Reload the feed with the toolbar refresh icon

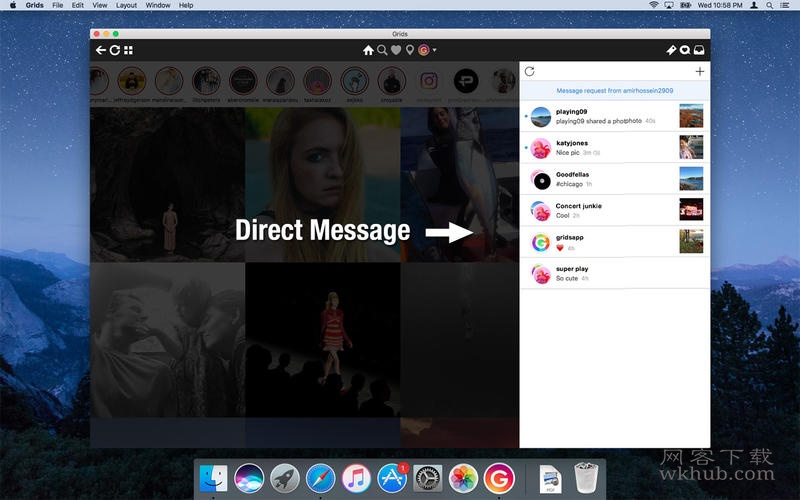pos(115,50)
